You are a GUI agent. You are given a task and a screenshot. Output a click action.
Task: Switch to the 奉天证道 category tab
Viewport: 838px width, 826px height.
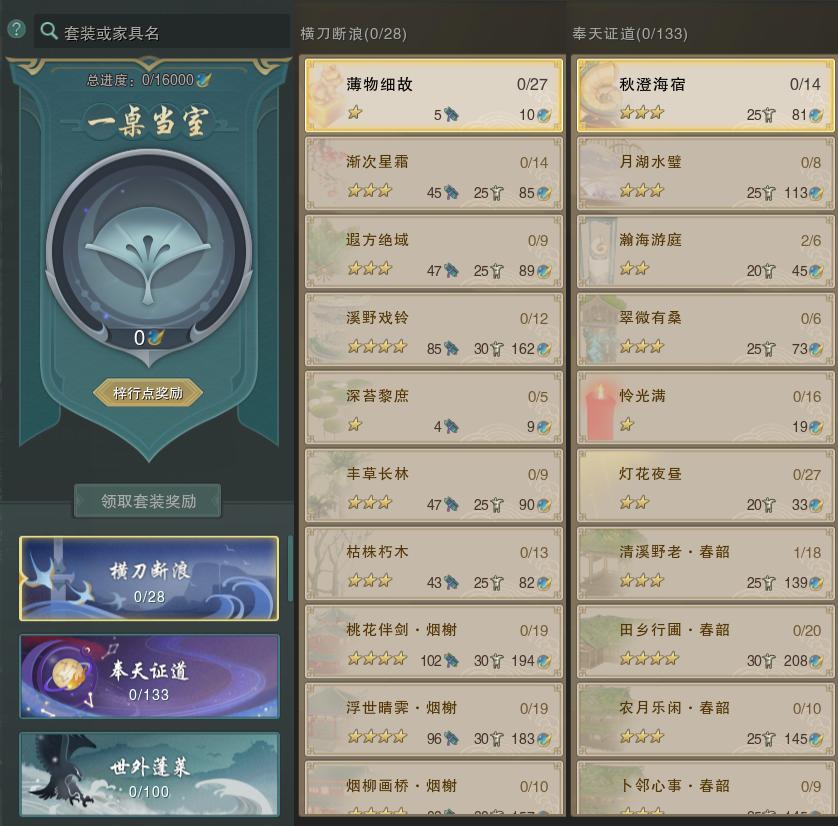point(149,677)
